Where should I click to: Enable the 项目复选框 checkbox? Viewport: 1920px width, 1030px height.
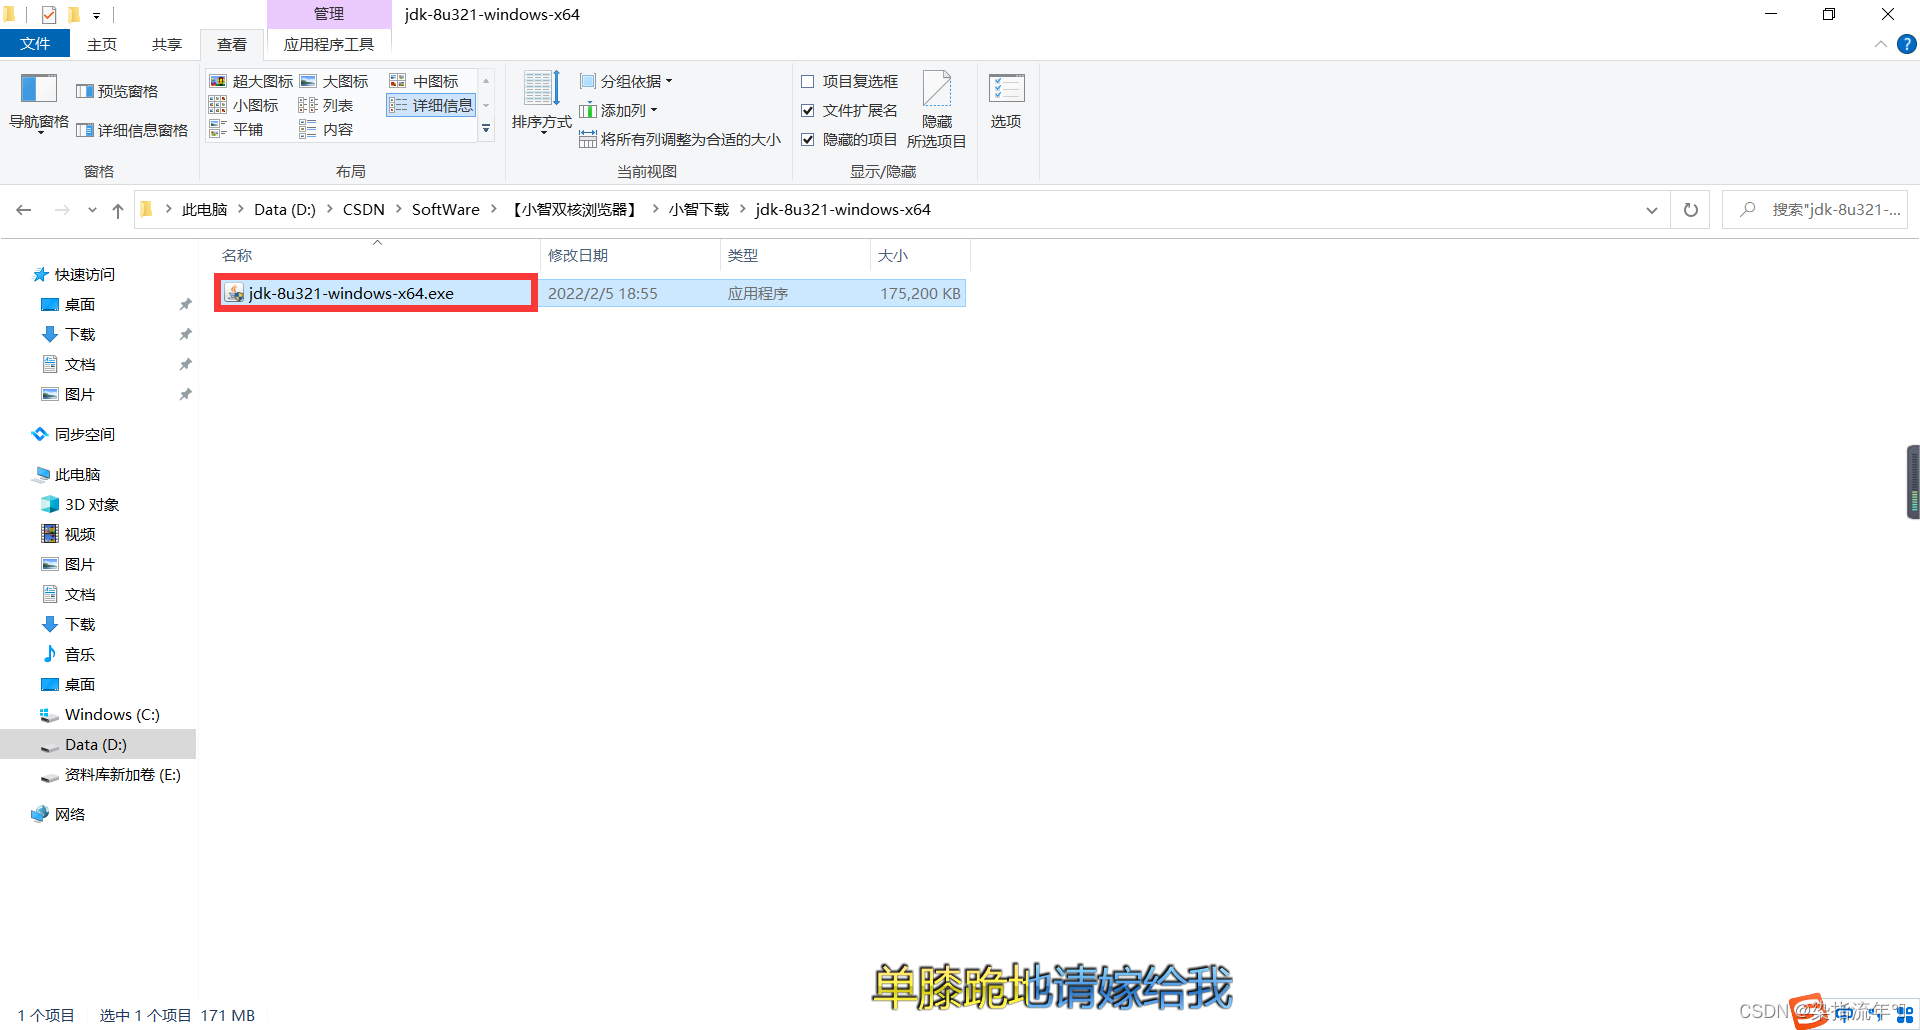[x=808, y=81]
